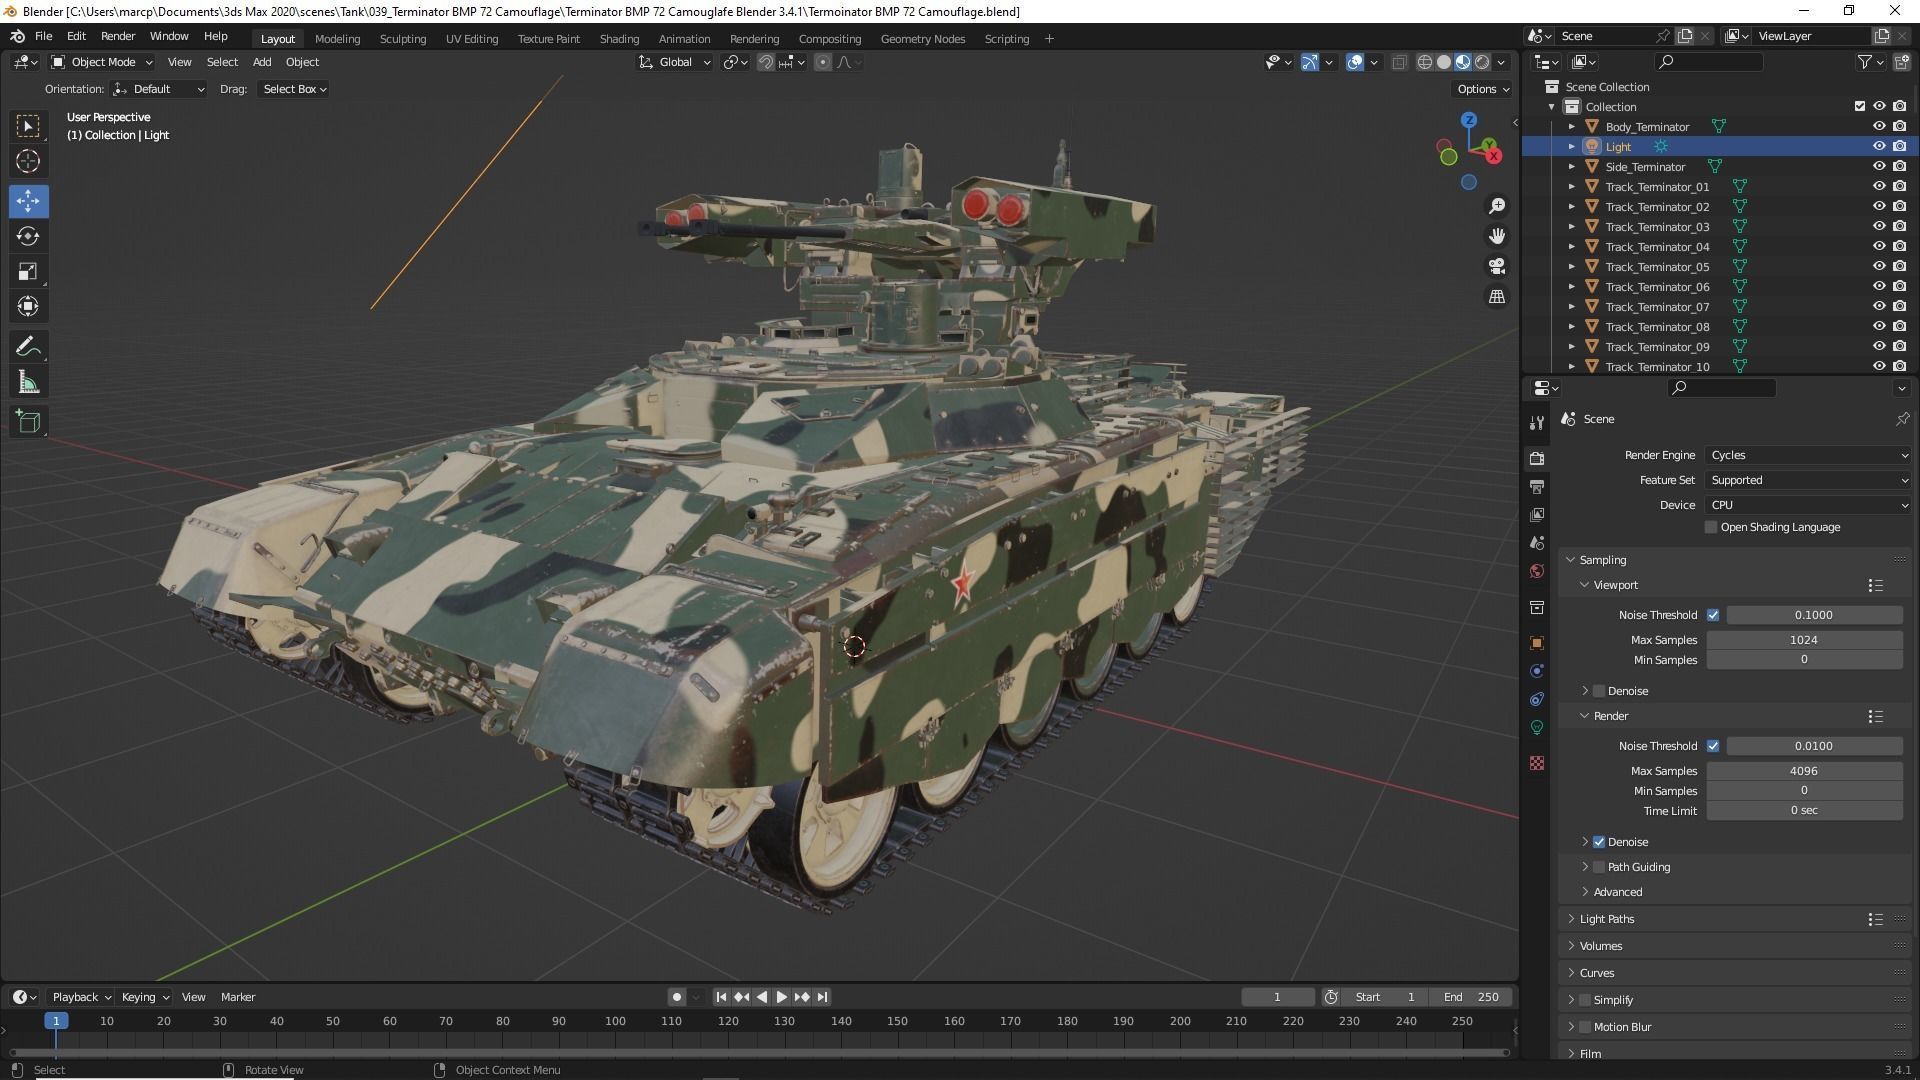Select the Scale tool
The height and width of the screenshot is (1080, 1920).
coord(28,272)
